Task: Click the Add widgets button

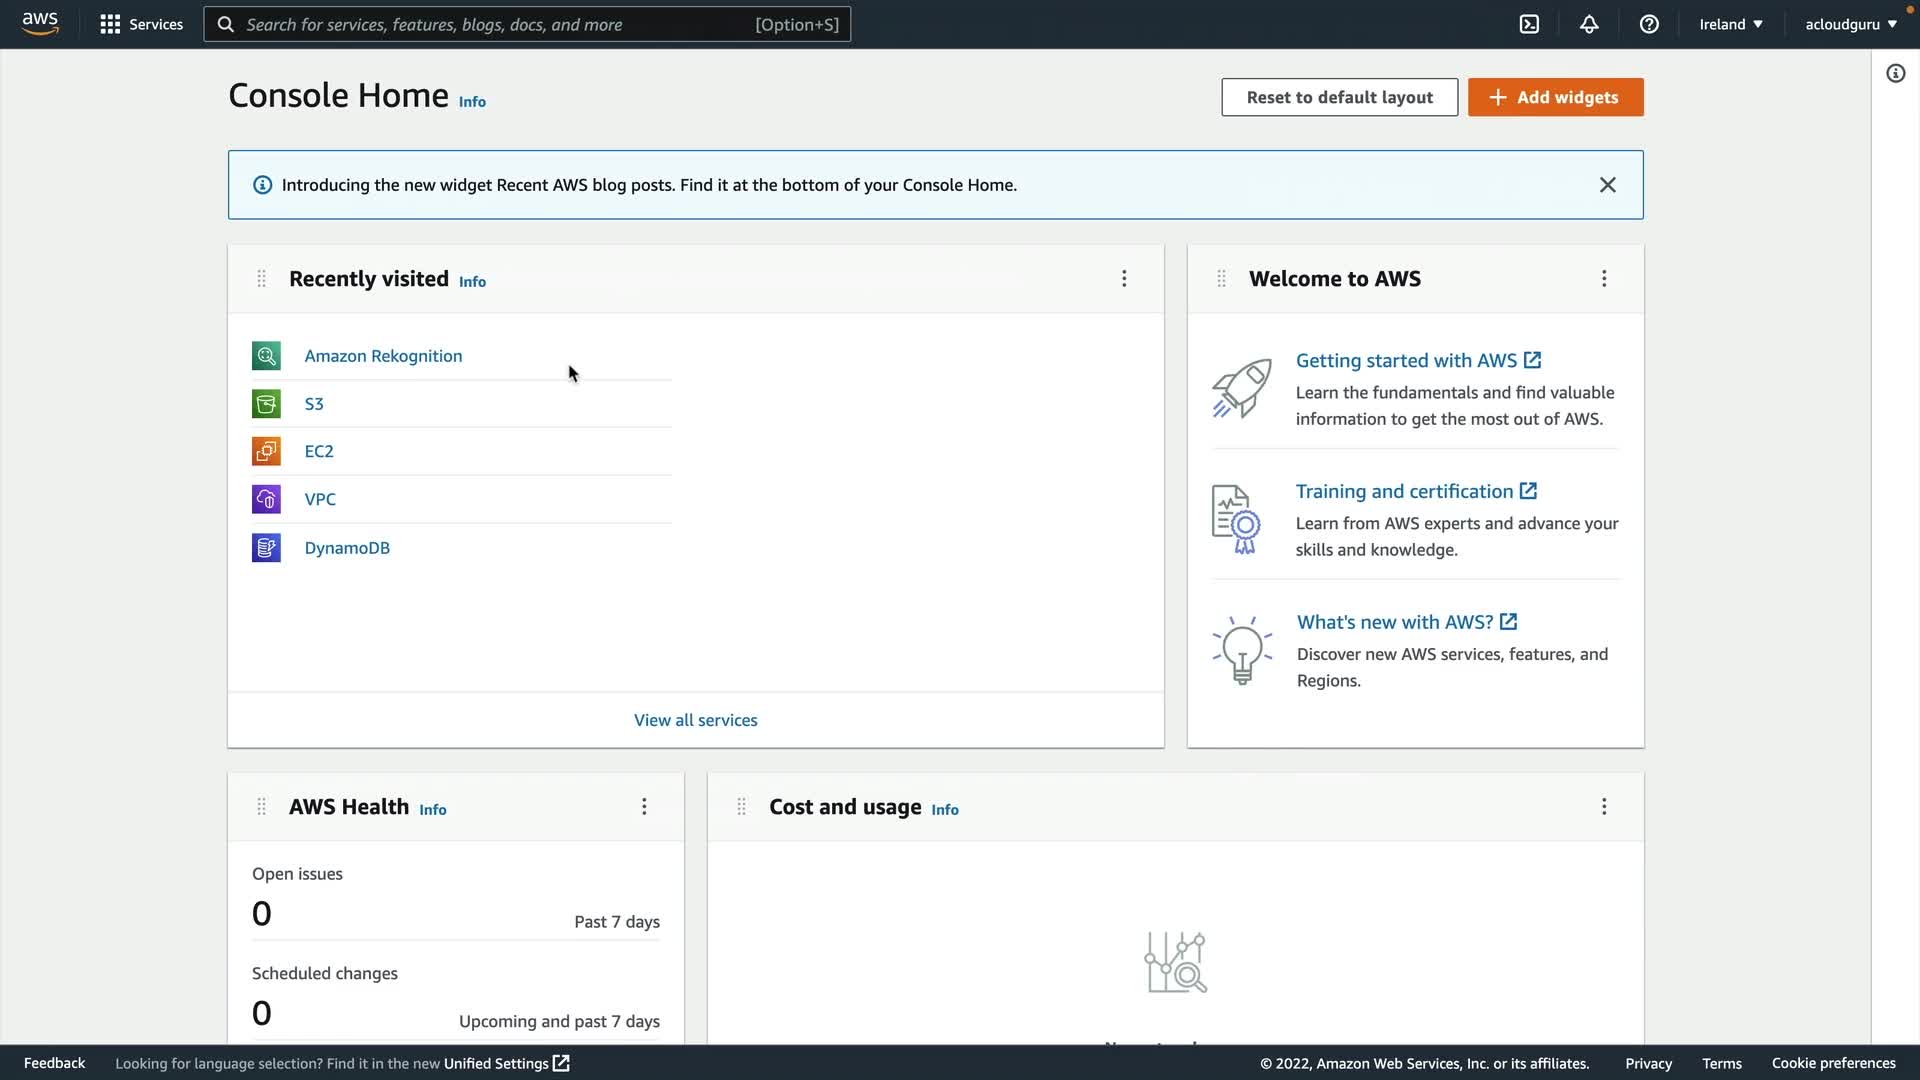Action: [1555, 97]
